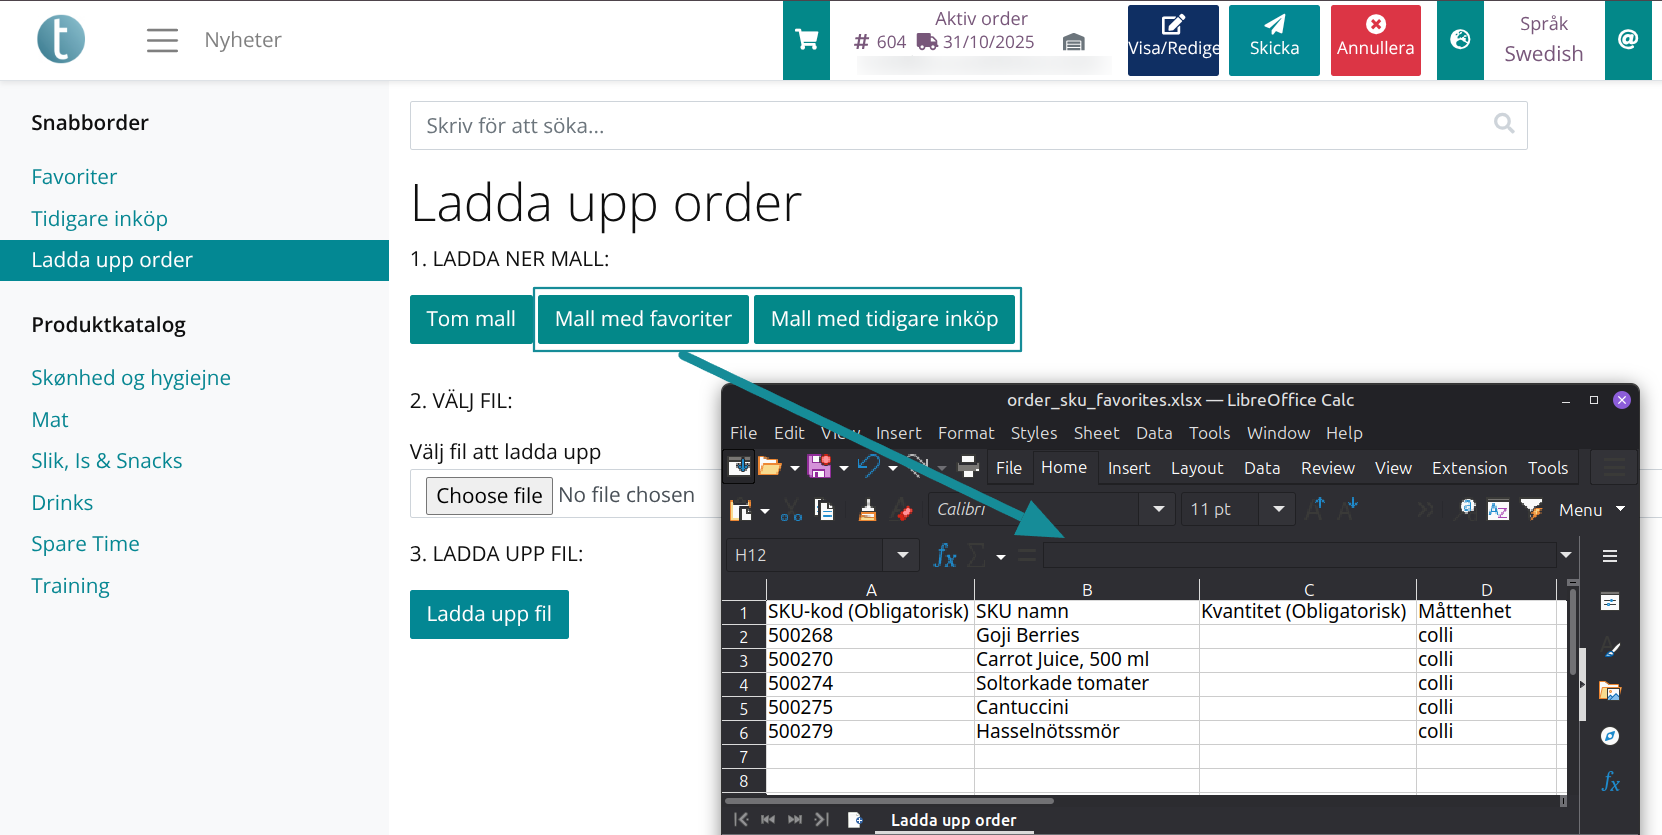This screenshot has height=835, width=1662.
Task: Click the add new sheet icon in Calc
Action: pyautogui.click(x=855, y=820)
